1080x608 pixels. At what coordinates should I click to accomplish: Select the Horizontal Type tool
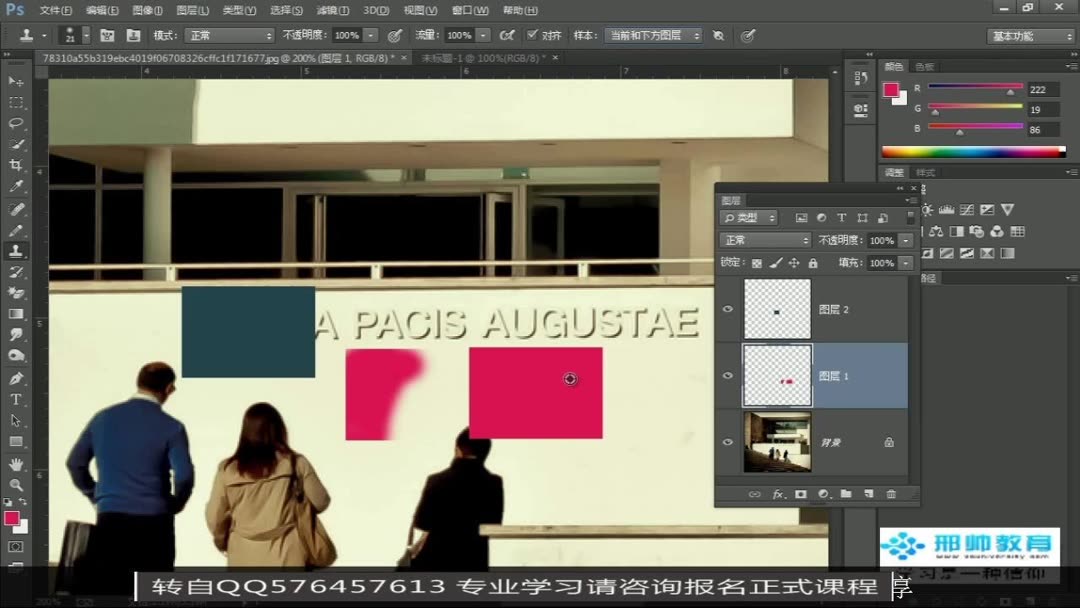pyautogui.click(x=16, y=399)
